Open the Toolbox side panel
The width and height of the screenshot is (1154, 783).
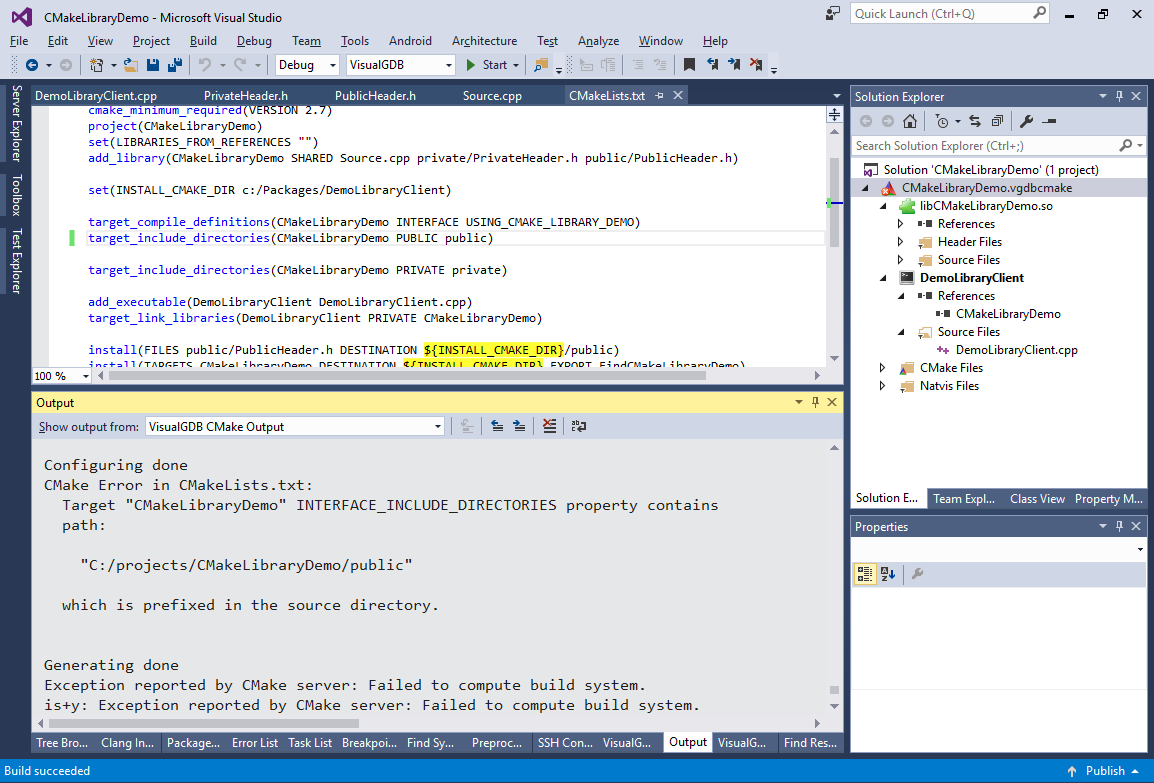16,194
